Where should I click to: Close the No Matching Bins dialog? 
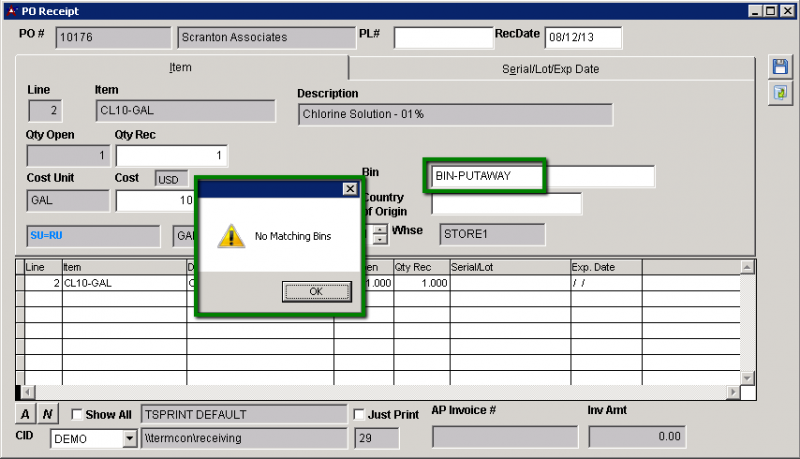[349, 188]
